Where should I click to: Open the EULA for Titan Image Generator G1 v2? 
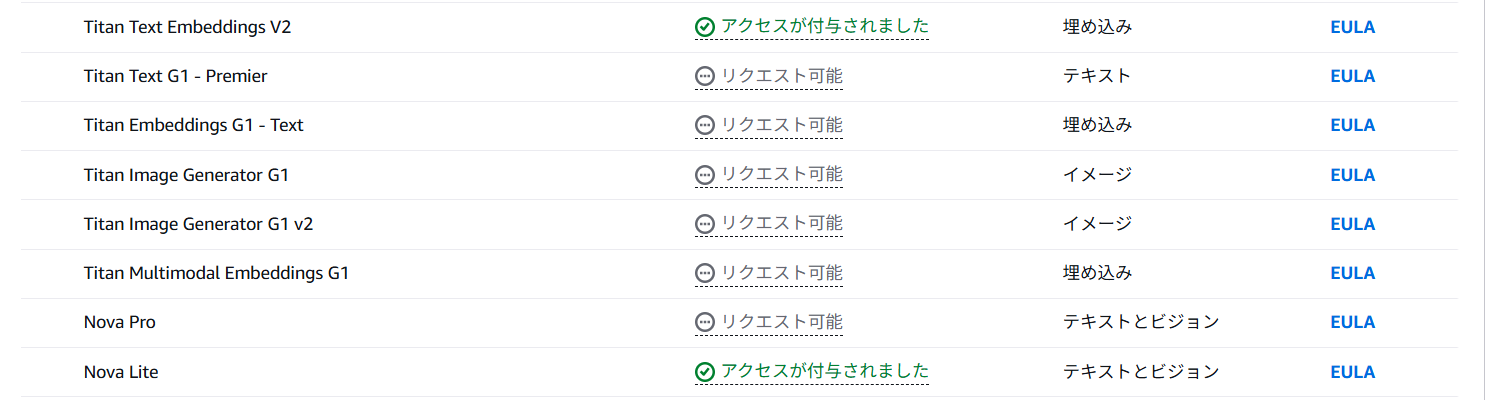coord(1352,224)
